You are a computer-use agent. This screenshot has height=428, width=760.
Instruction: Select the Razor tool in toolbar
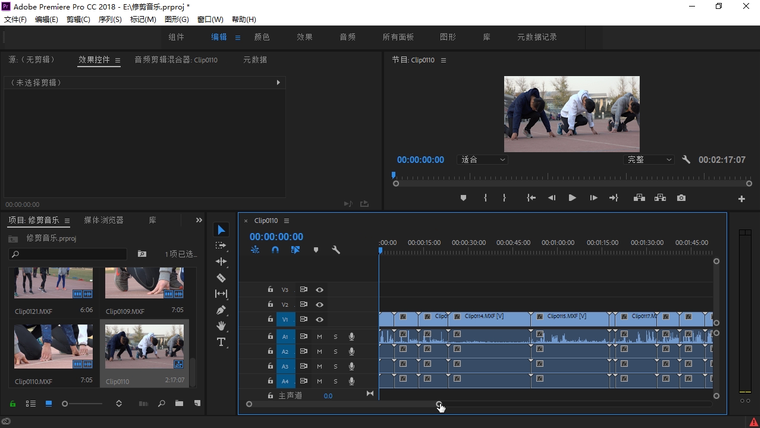tap(221, 278)
